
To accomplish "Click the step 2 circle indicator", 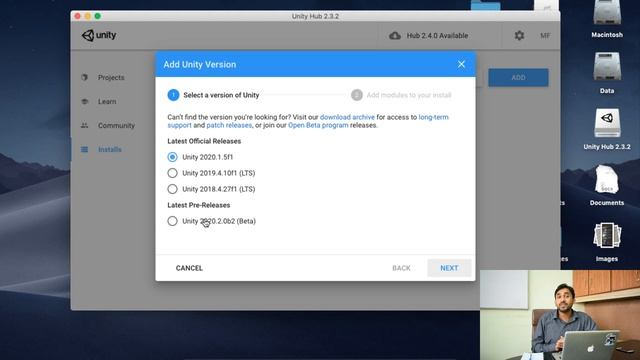I will coord(357,95).
